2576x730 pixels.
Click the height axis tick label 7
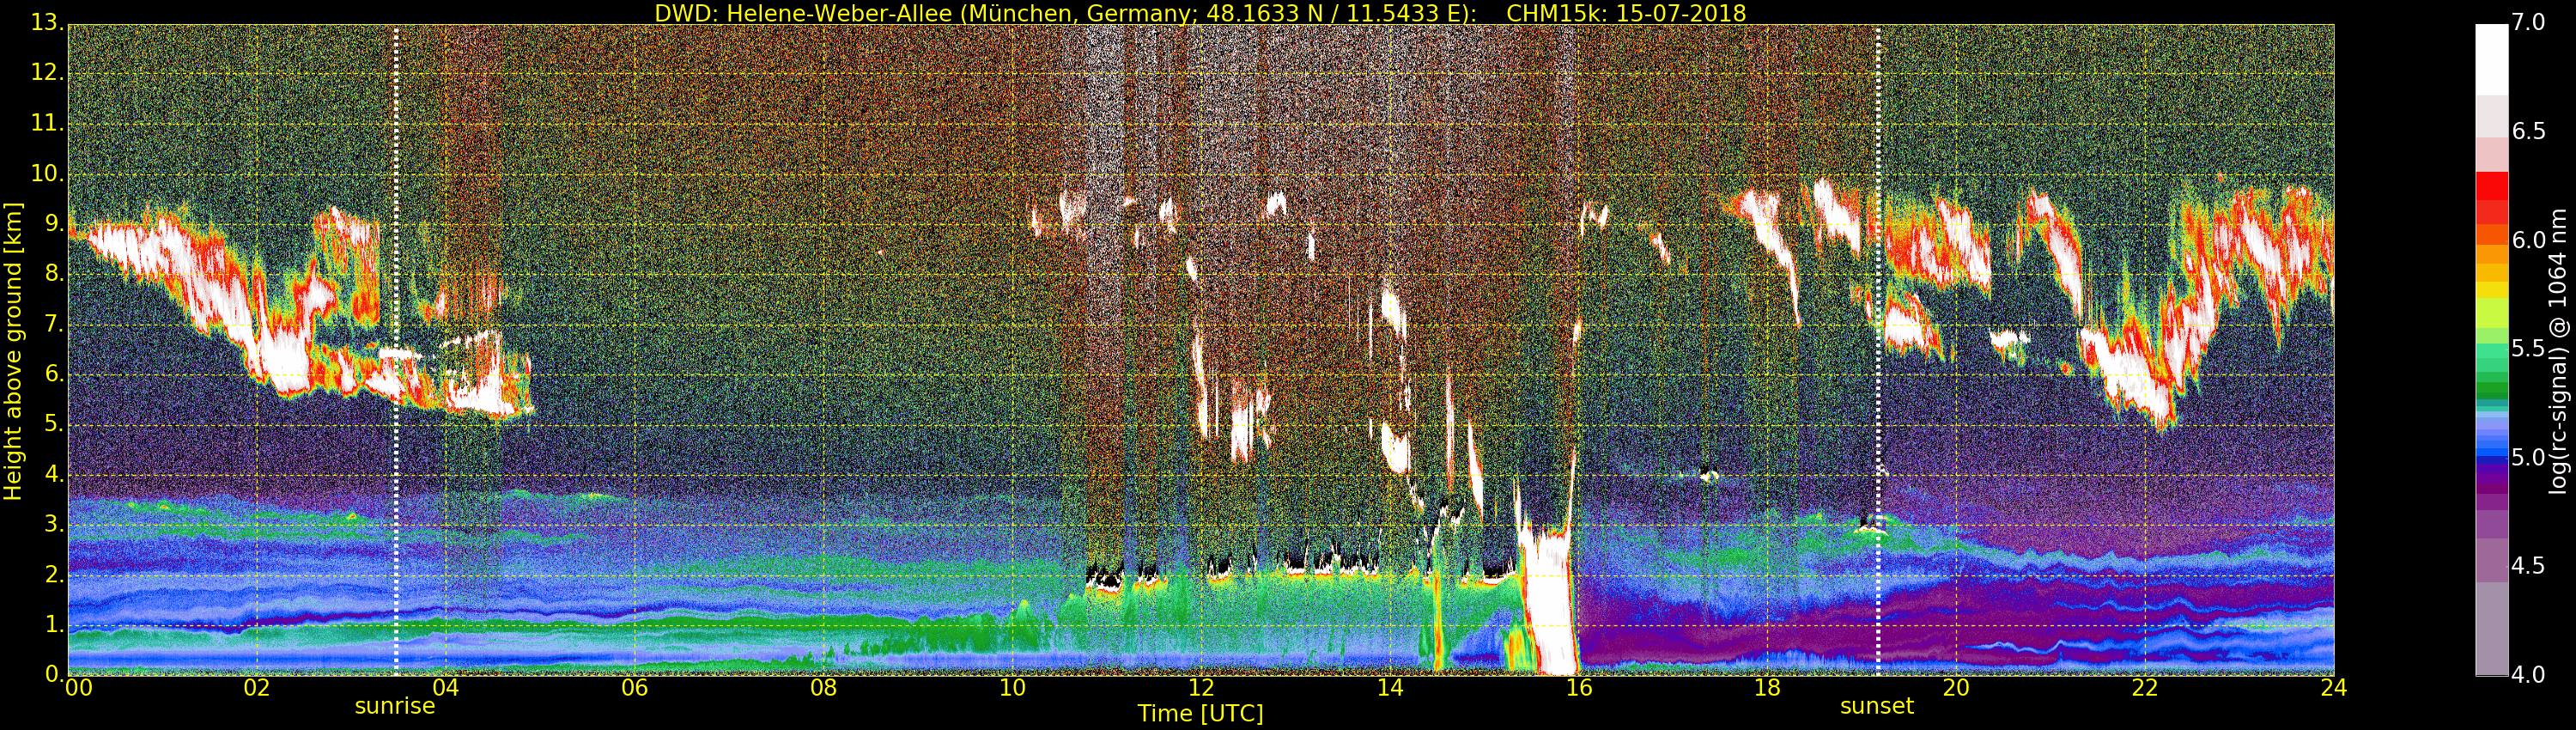(53, 324)
